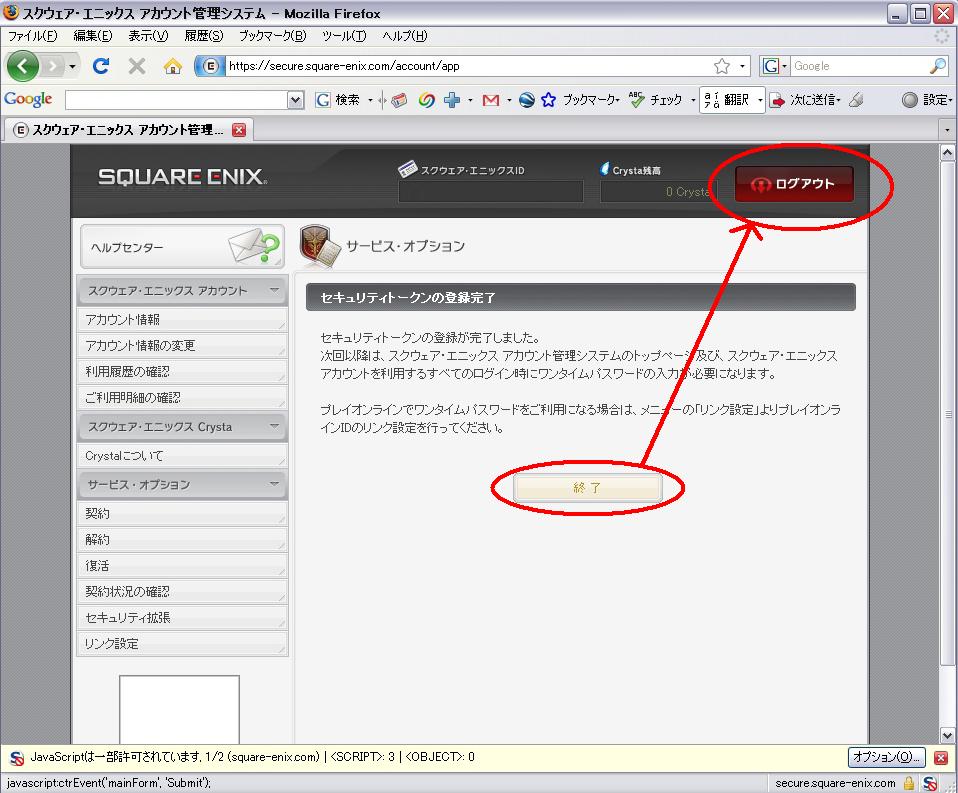
Task: Collapse the サービス・オプション sidebar section
Action: click(x=274, y=484)
